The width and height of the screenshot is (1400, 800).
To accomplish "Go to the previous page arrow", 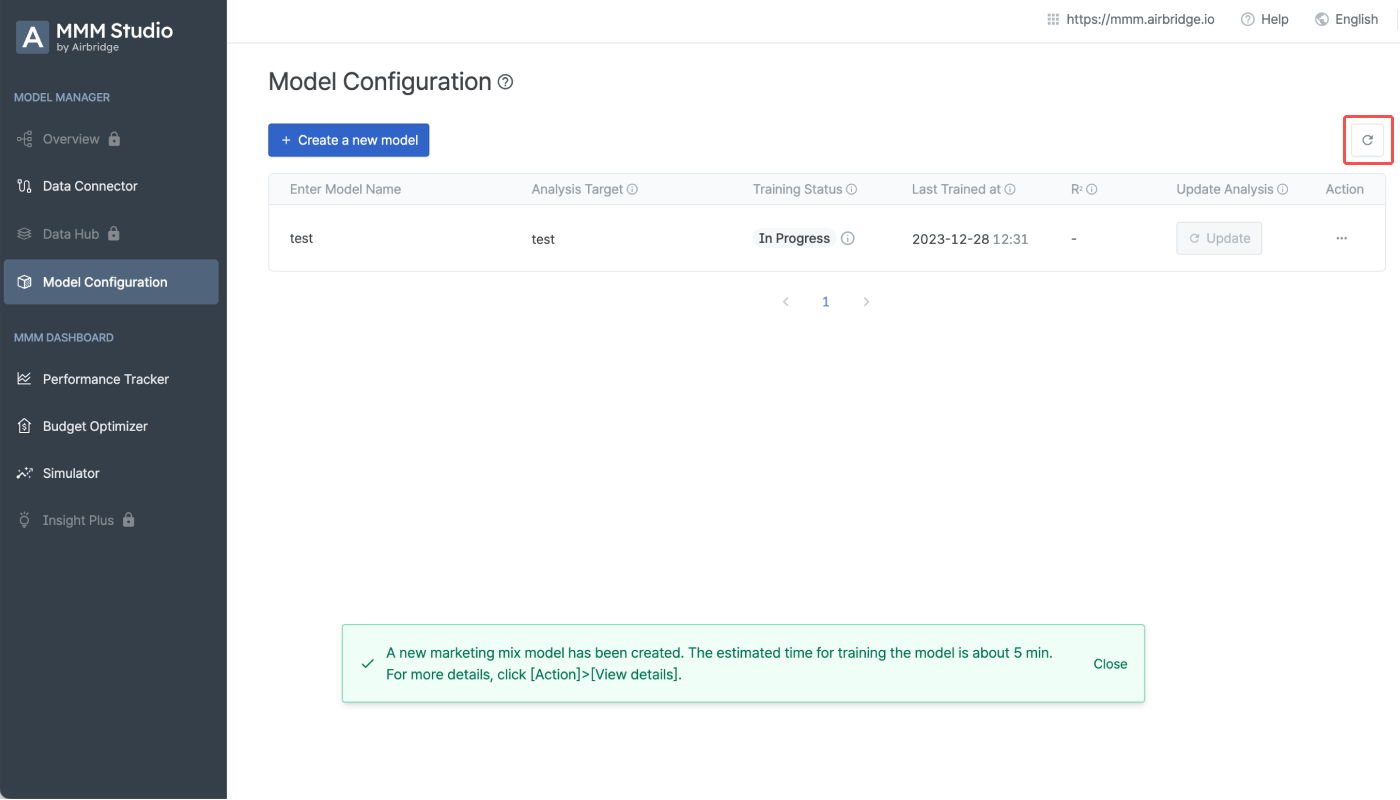I will pos(786,302).
